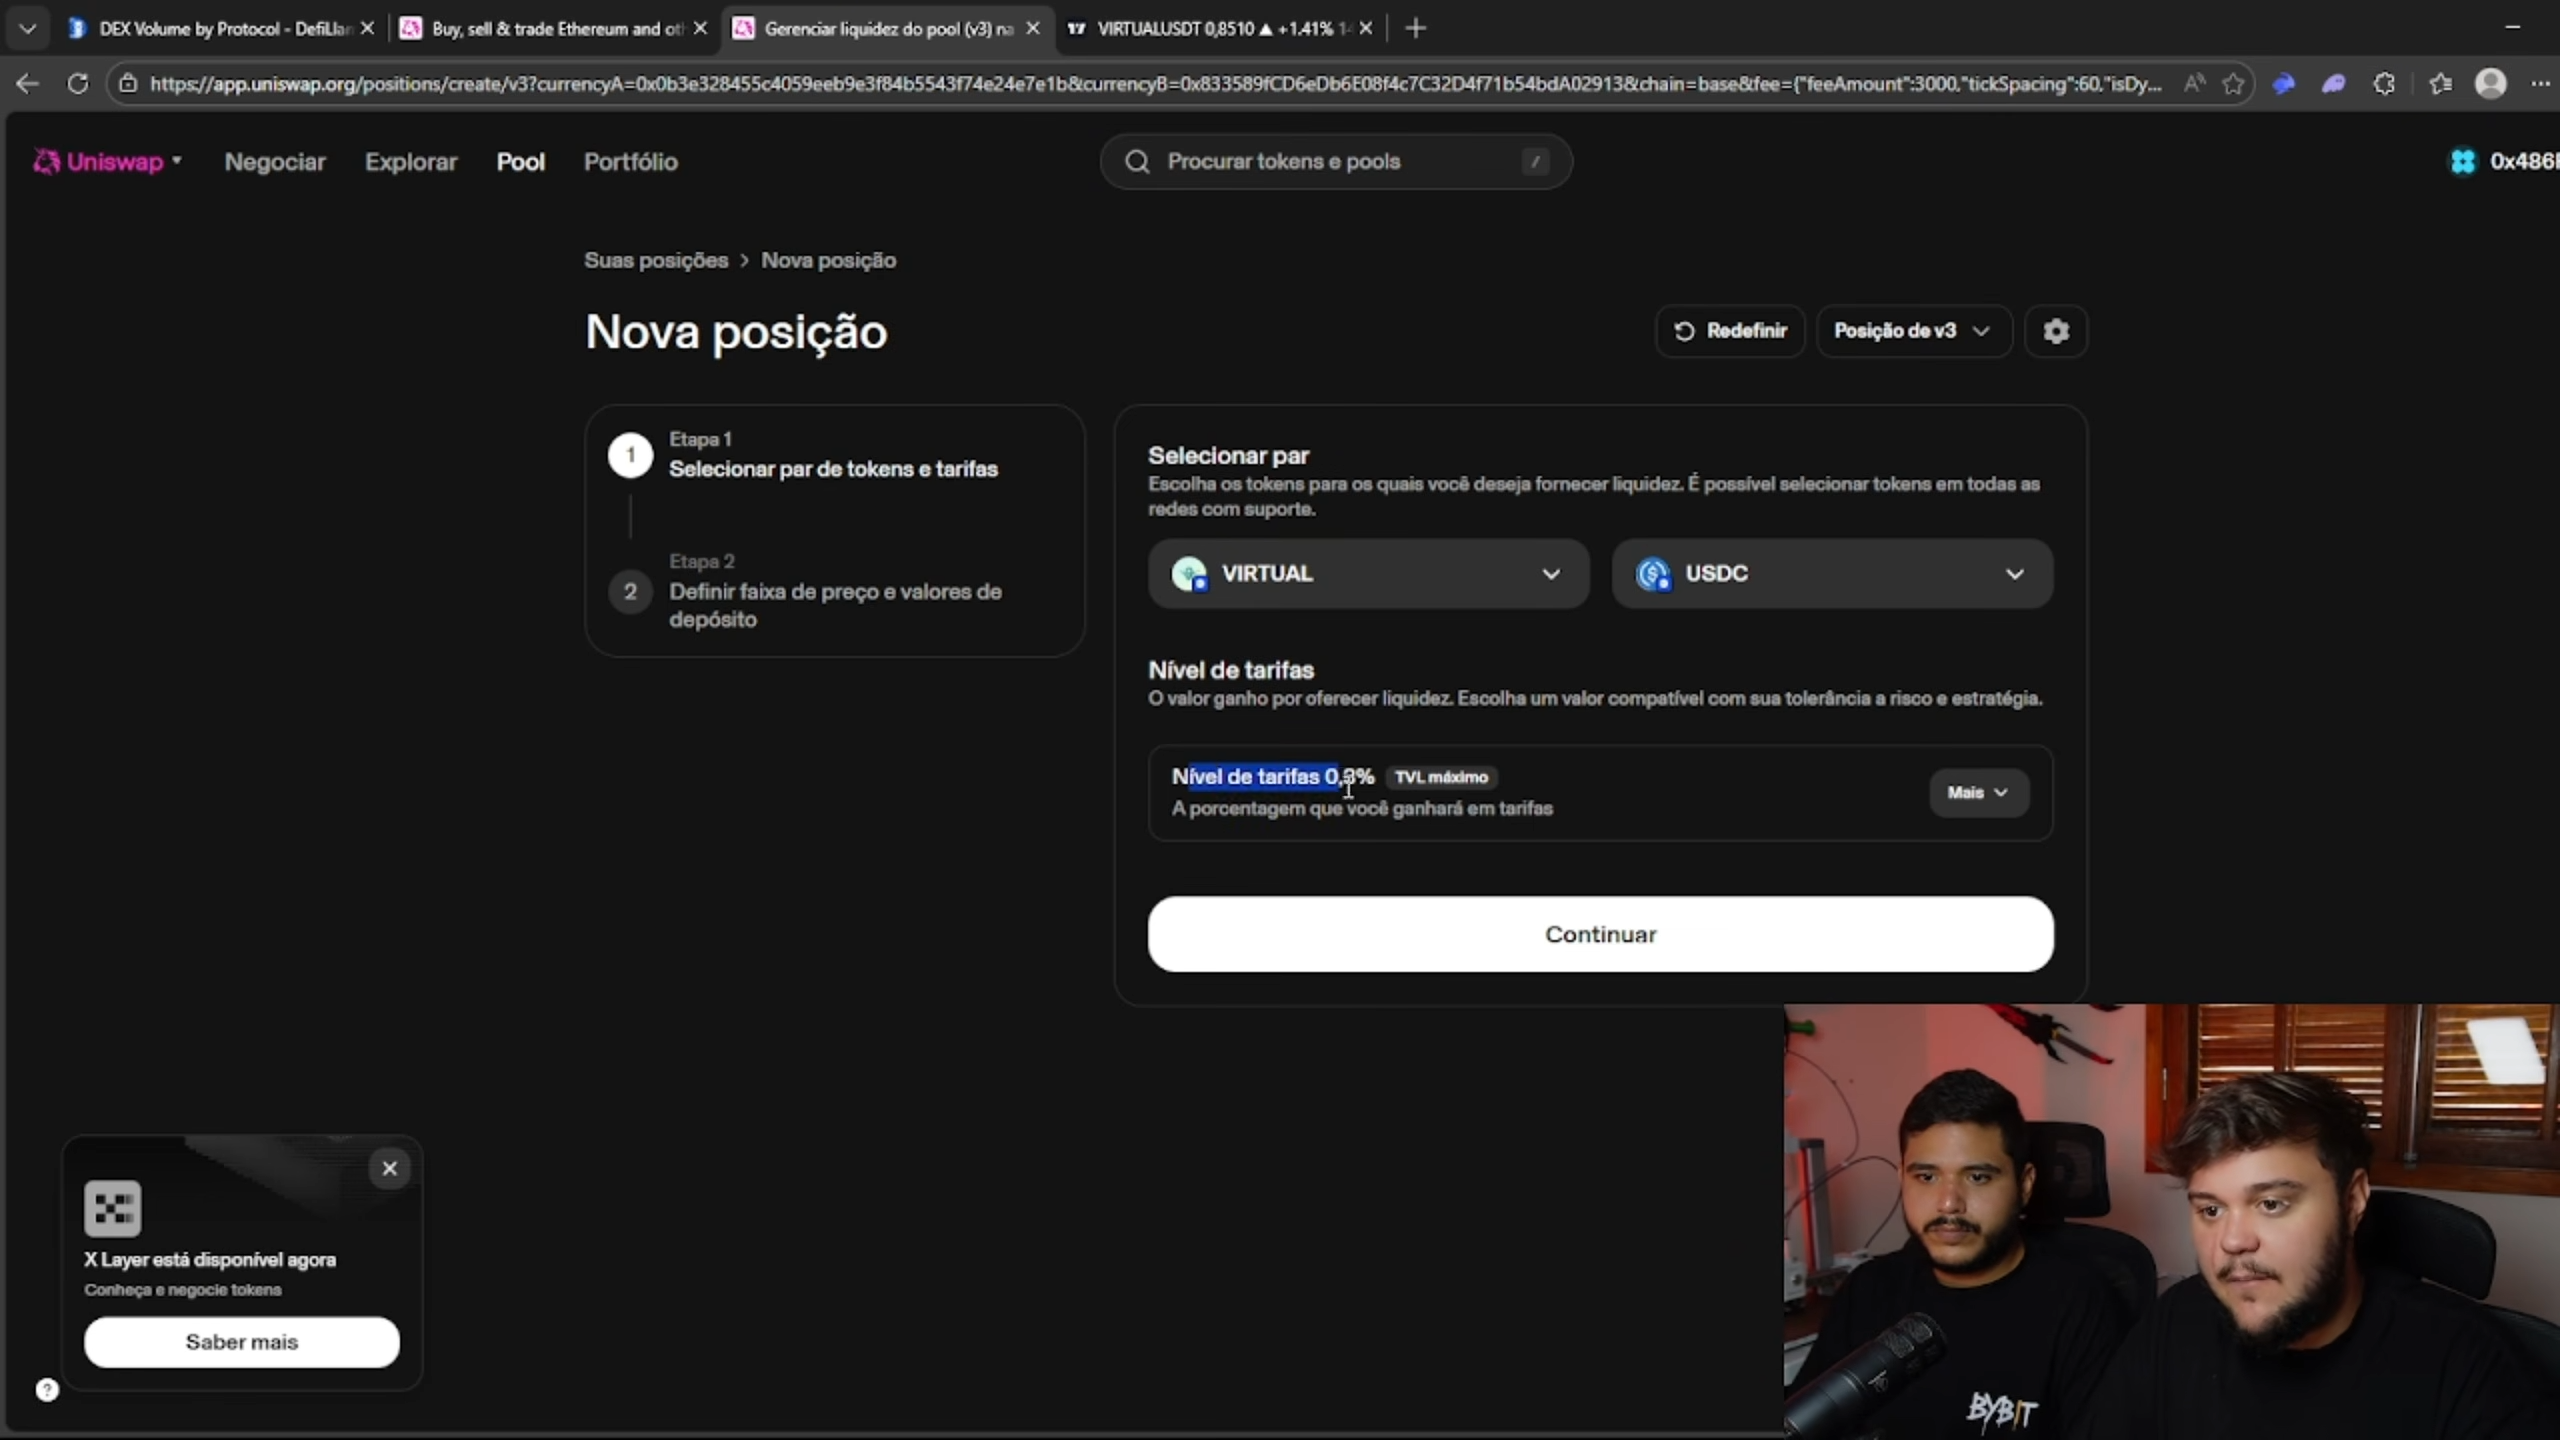Go back to Suas posições breadcrumb

[656, 260]
